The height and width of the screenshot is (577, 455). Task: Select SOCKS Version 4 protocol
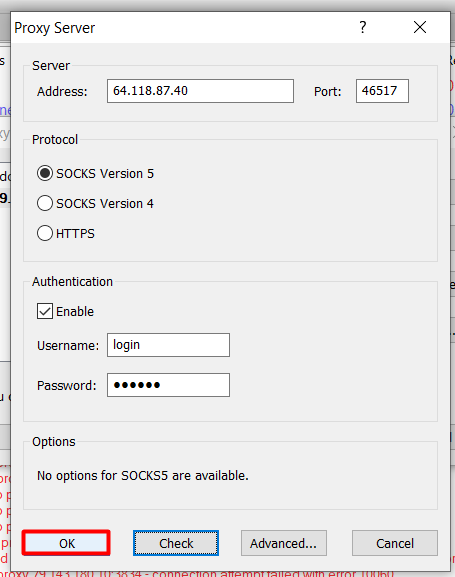click(x=95, y=203)
